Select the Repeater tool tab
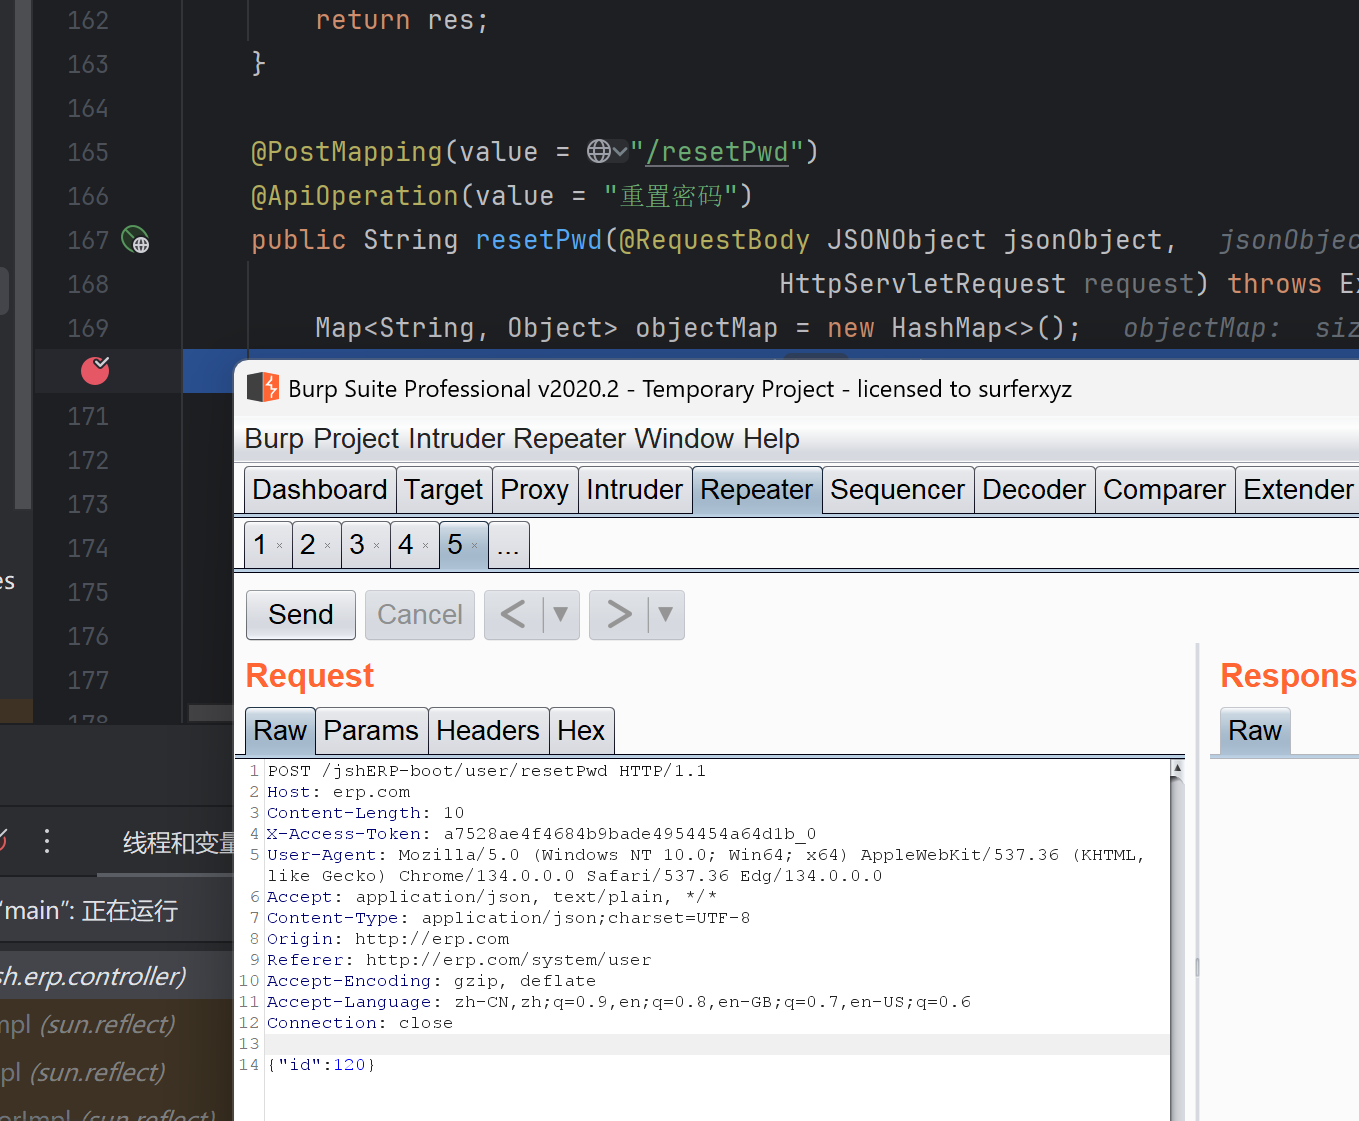 (x=757, y=490)
